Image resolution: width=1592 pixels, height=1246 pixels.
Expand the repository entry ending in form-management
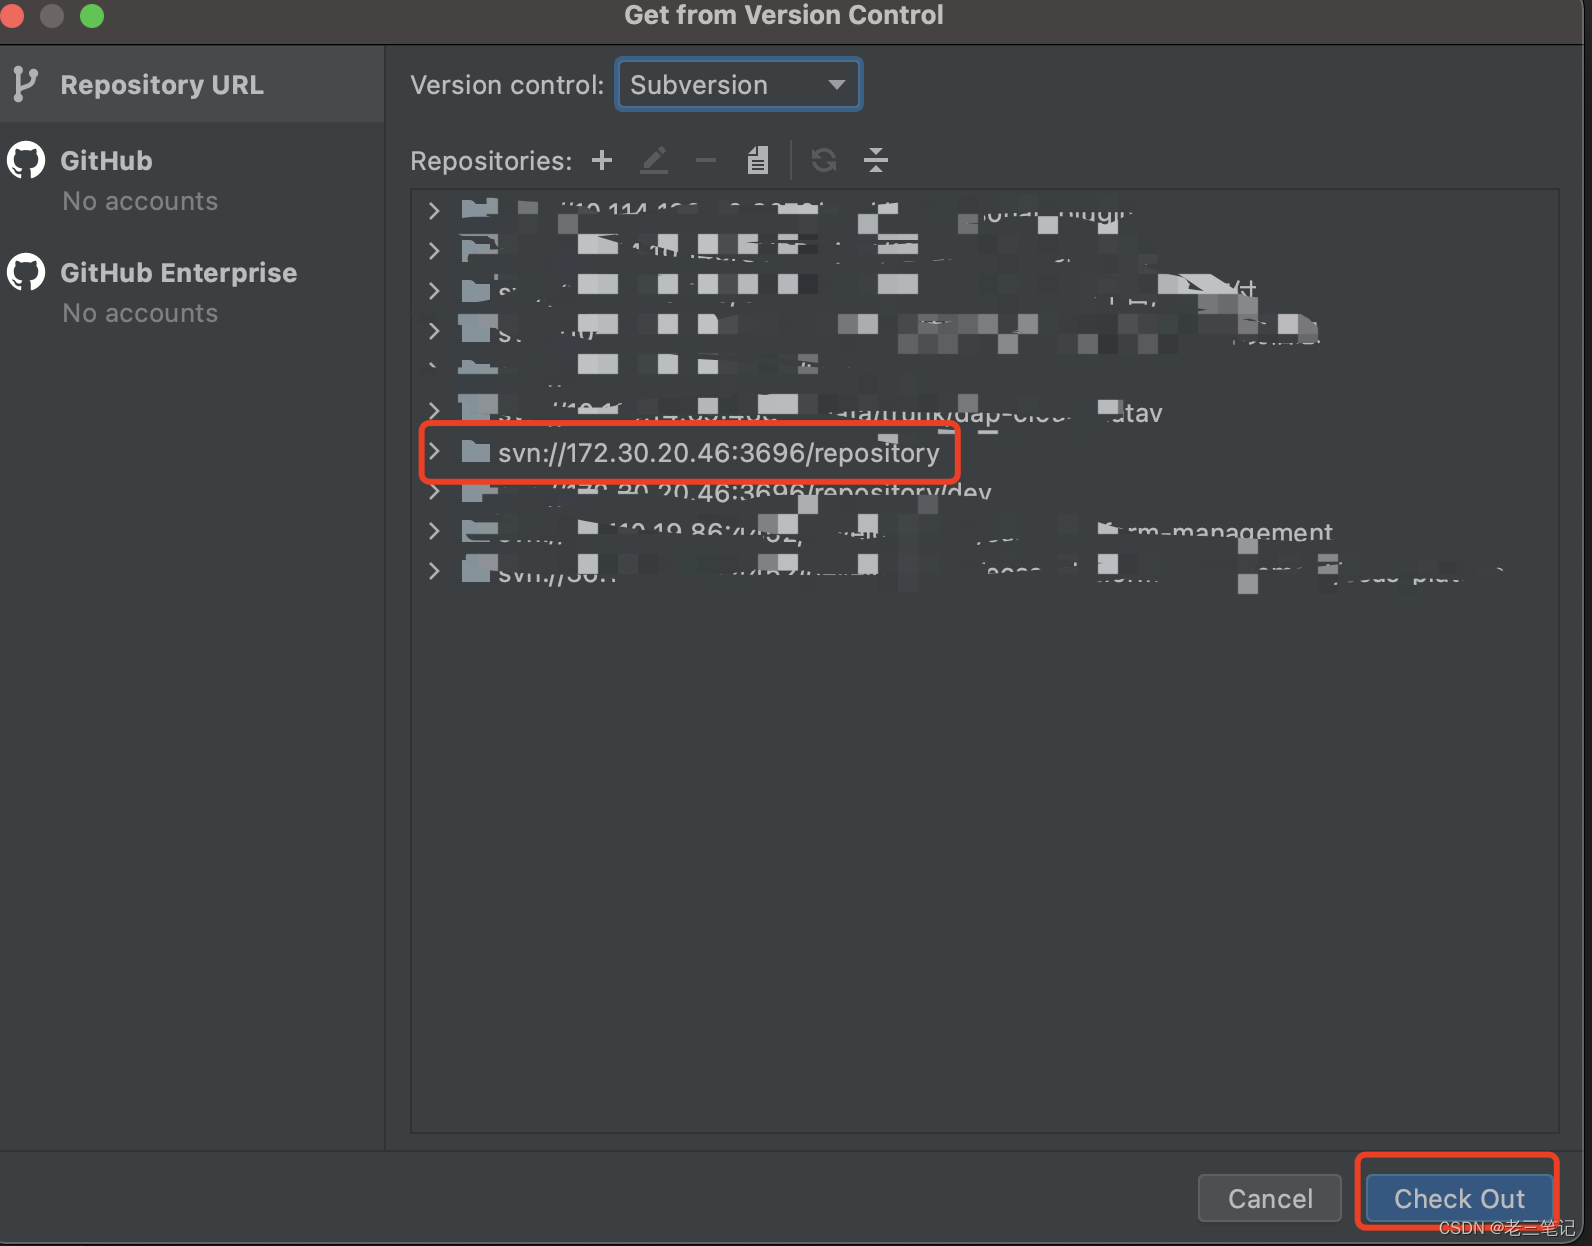click(434, 531)
